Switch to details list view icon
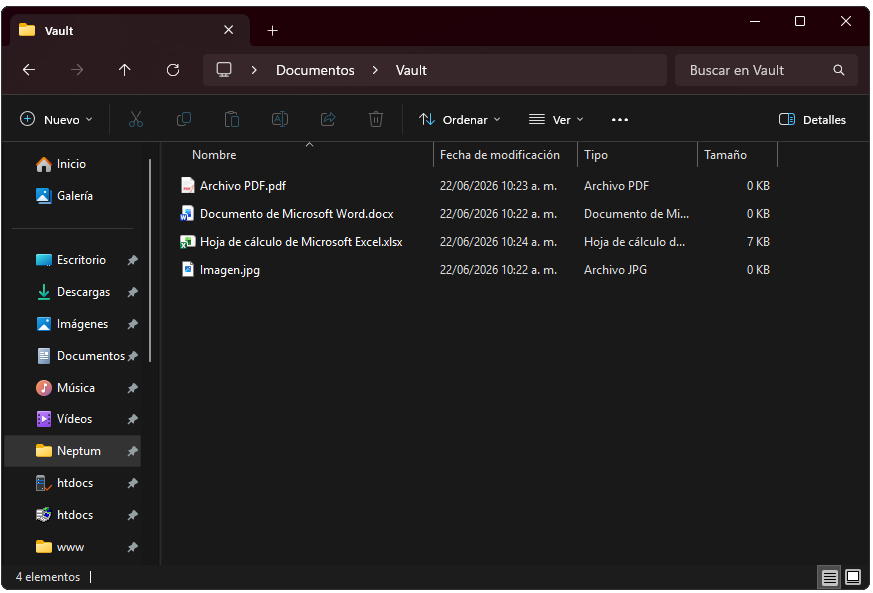 829,577
